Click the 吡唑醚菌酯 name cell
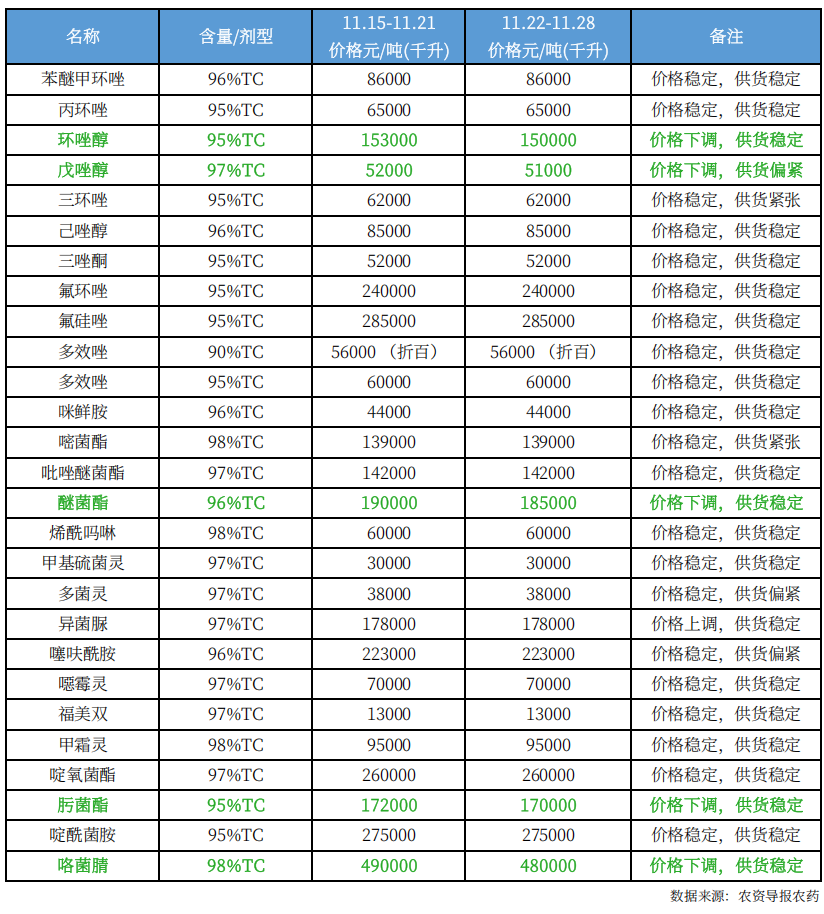This screenshot has width=824, height=914. pyautogui.click(x=82, y=473)
